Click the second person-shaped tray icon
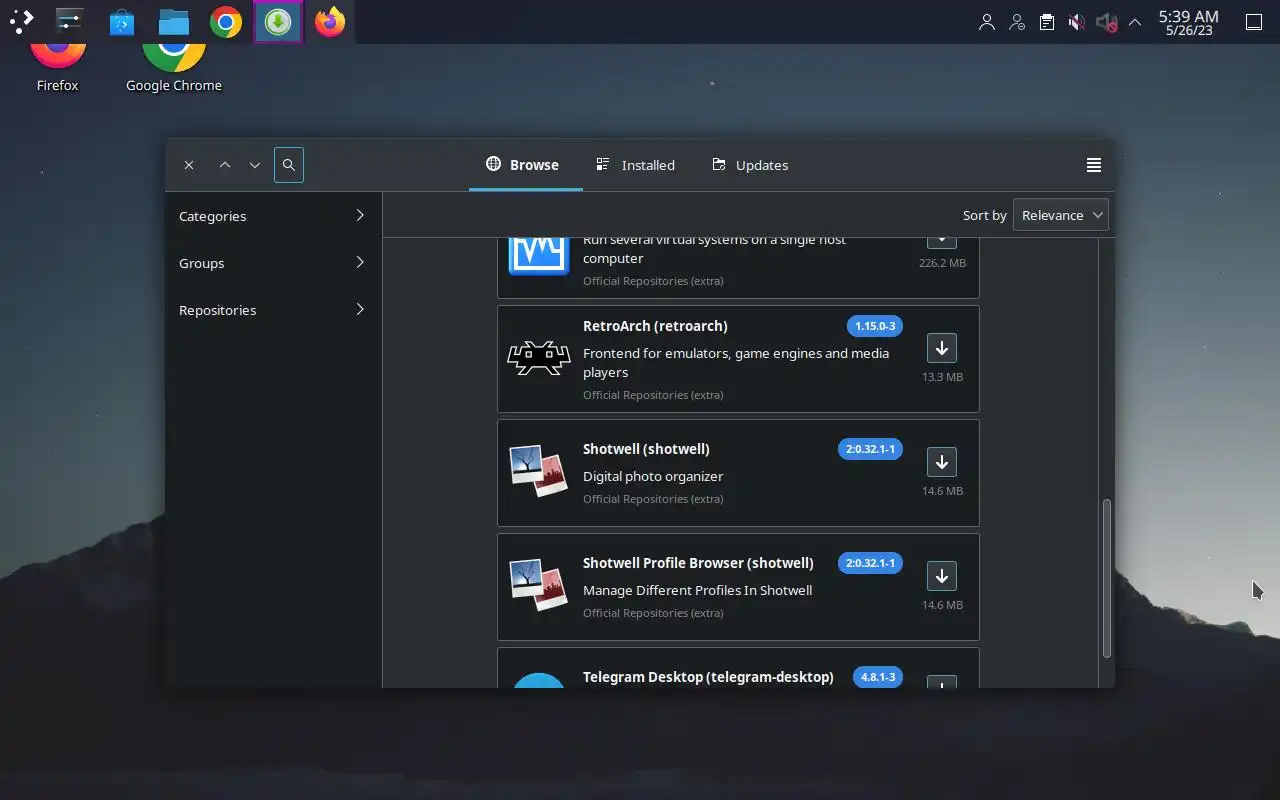 [1017, 22]
